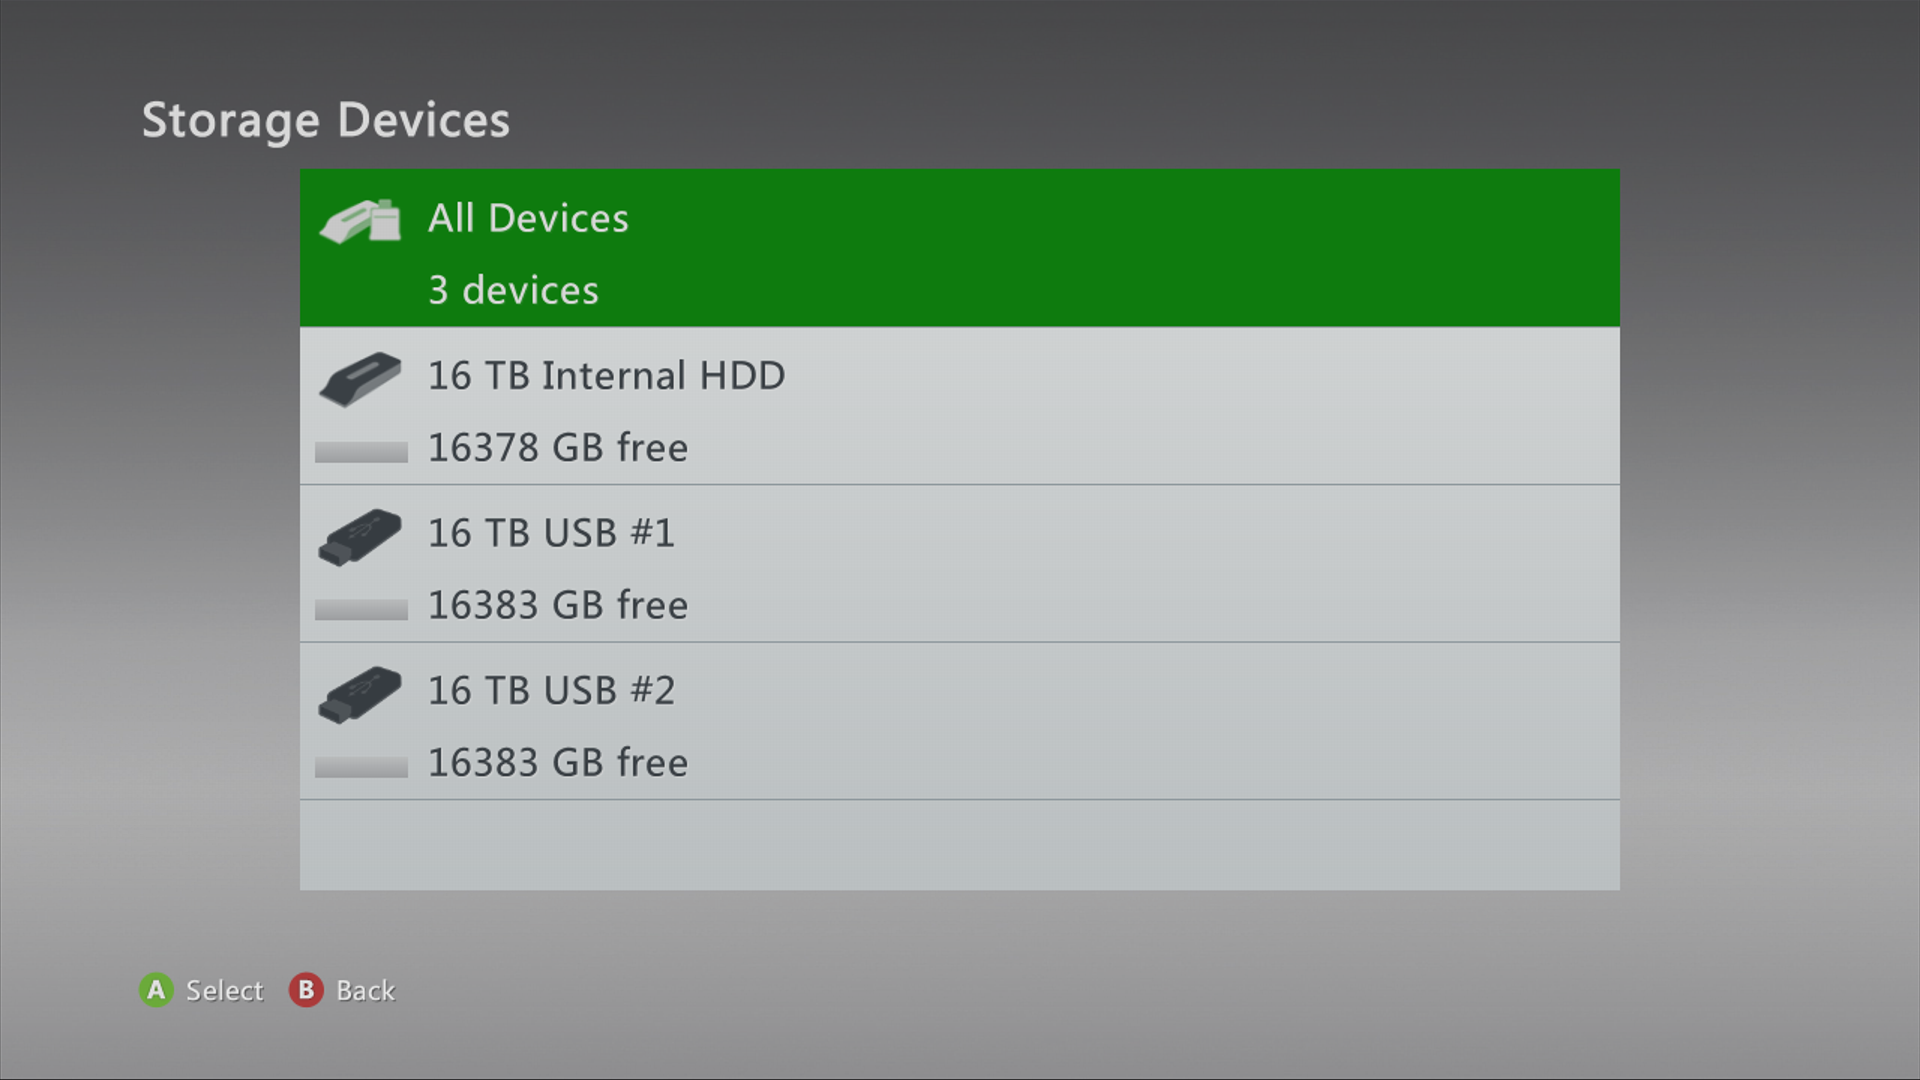
Task: Click the Back label at bottom
Action: point(366,990)
